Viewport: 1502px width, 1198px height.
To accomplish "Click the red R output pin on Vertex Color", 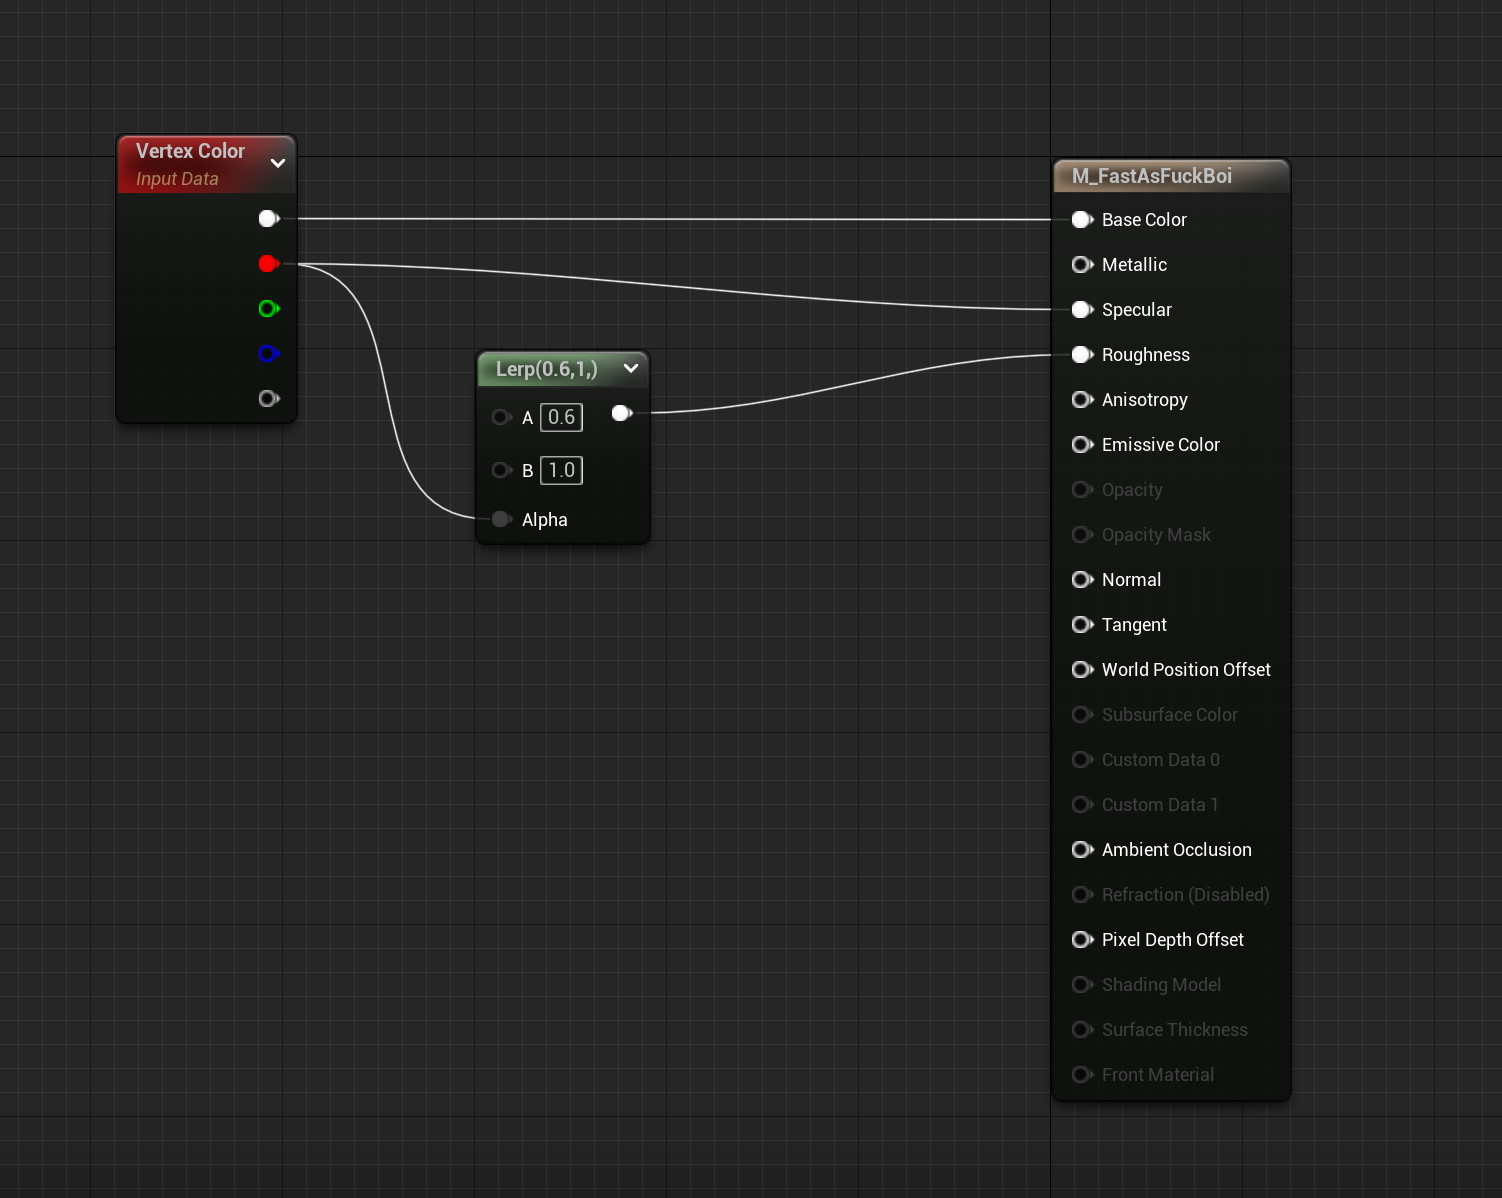I will pyautogui.click(x=268, y=264).
